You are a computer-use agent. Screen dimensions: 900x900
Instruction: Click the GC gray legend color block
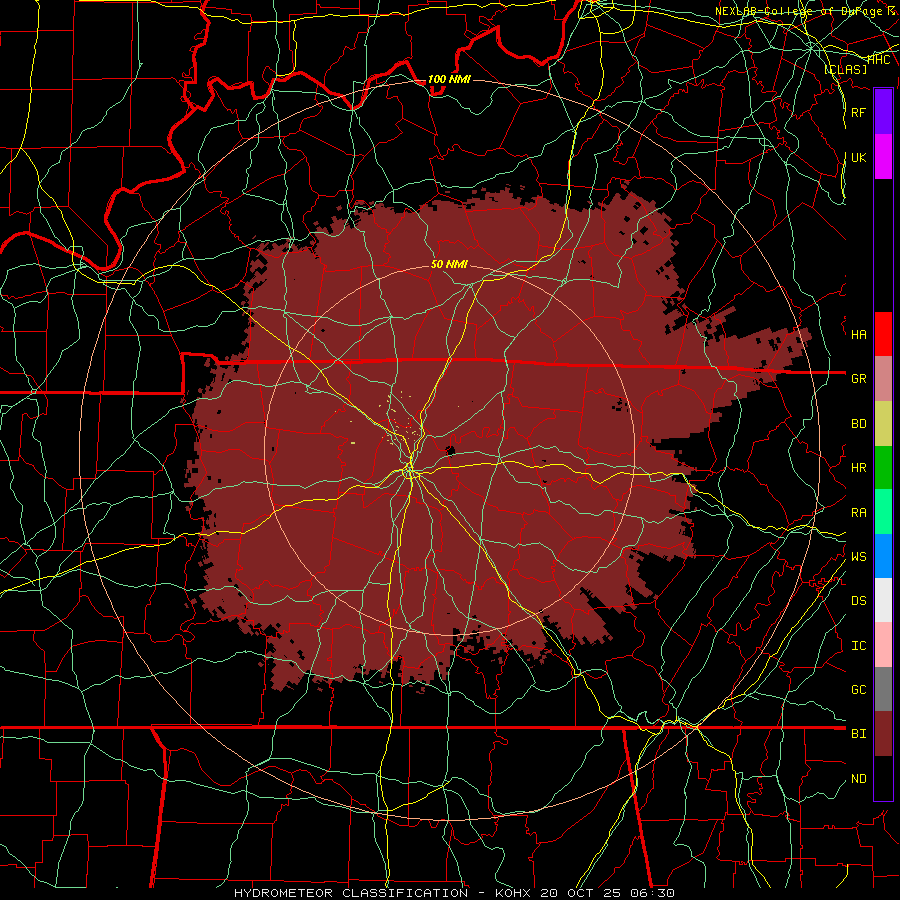pyautogui.click(x=883, y=689)
